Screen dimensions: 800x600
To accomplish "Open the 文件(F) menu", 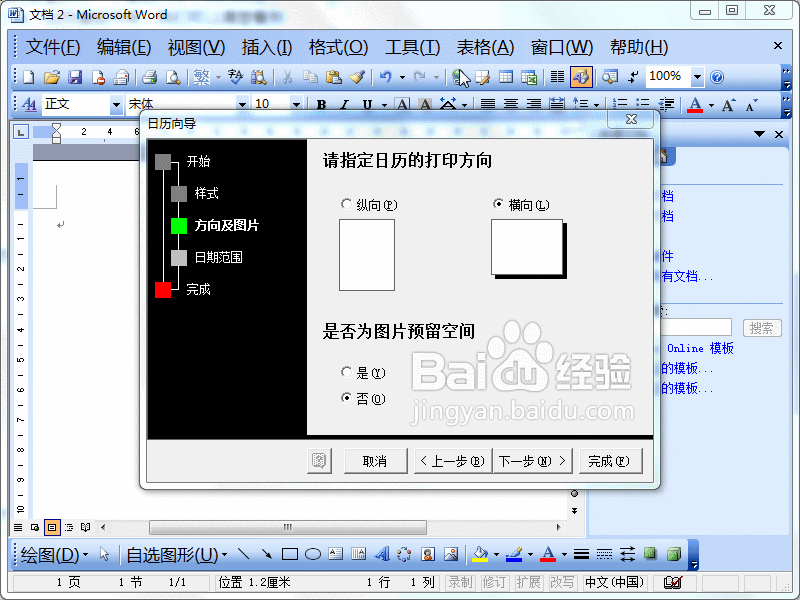I will (53, 47).
